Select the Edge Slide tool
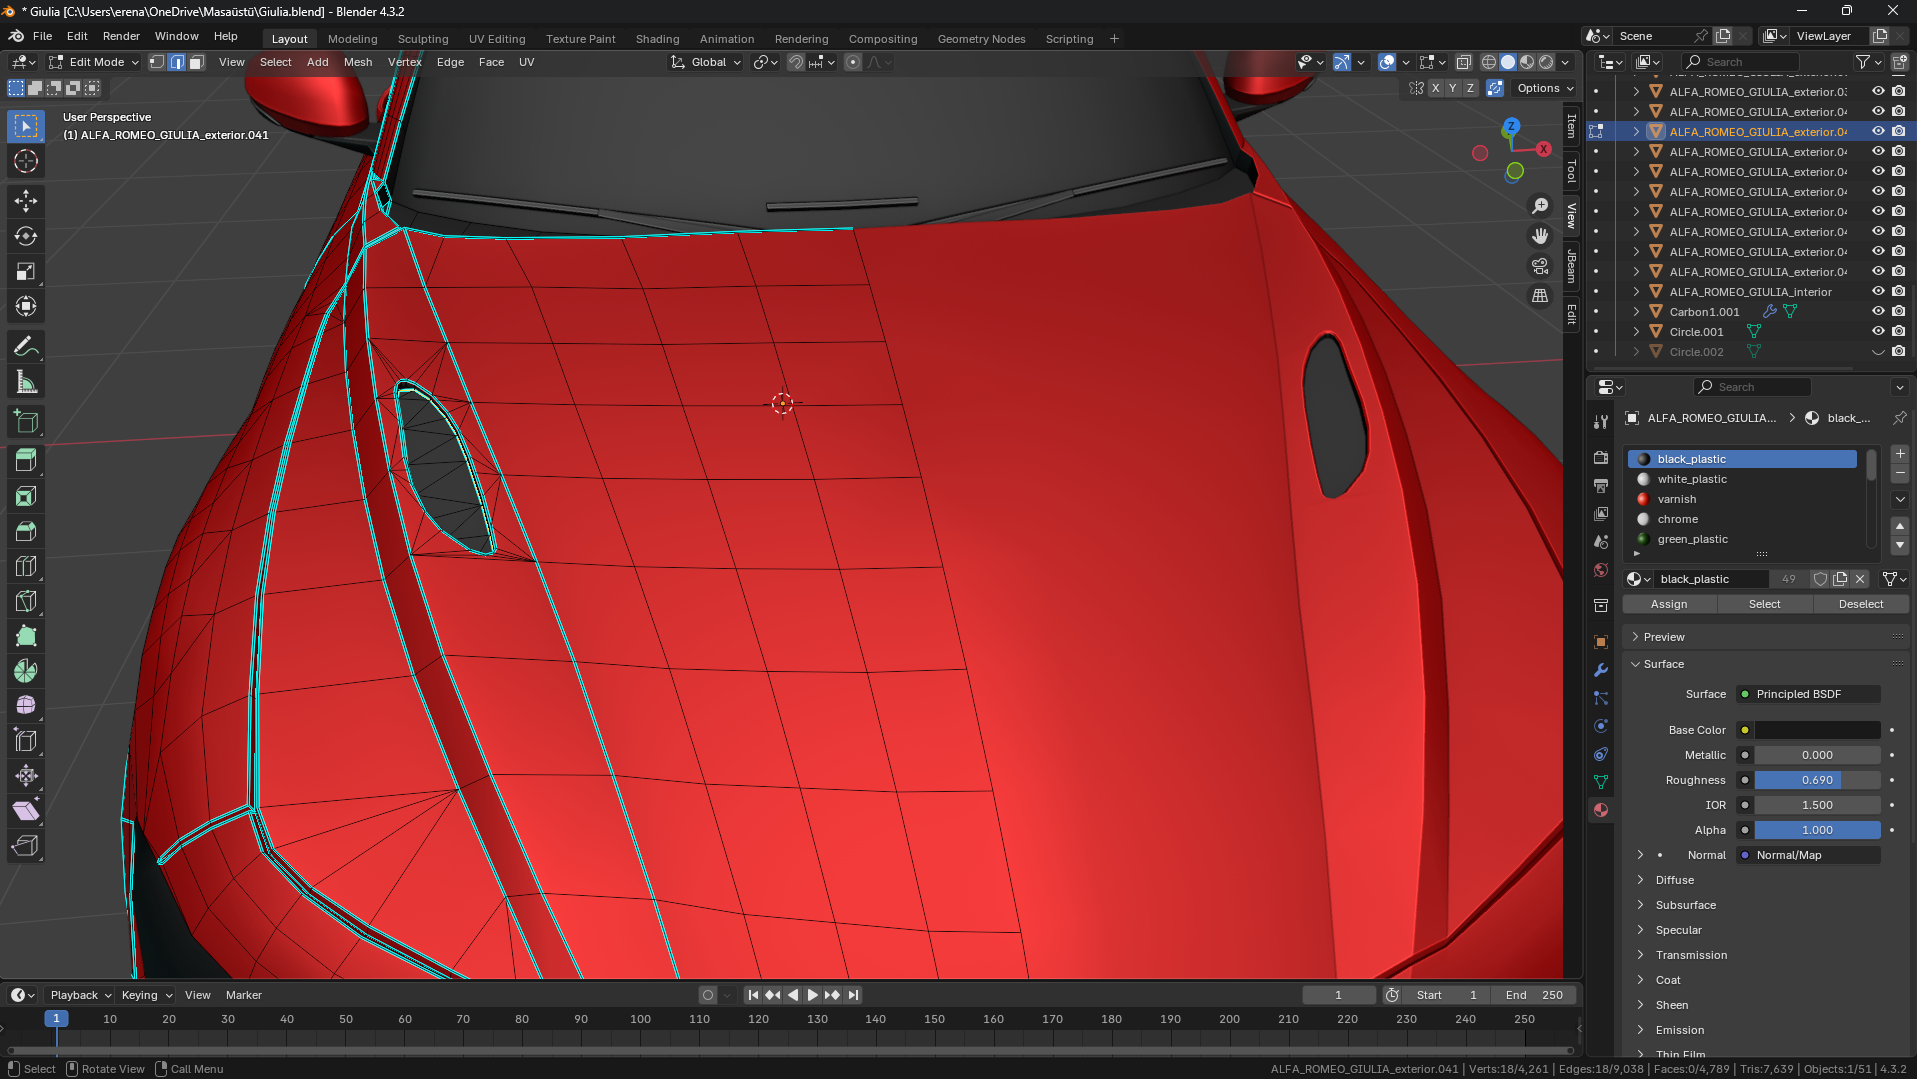Viewport: 1917px width, 1079px height. (26, 741)
